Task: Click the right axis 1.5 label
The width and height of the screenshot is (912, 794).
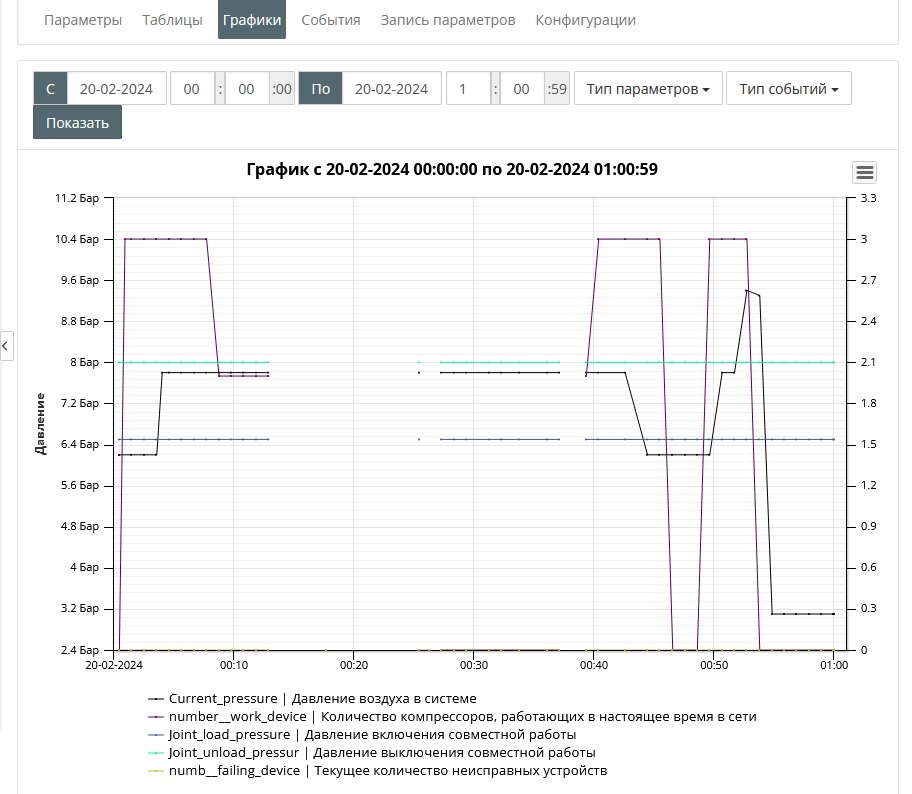Action: [x=868, y=444]
